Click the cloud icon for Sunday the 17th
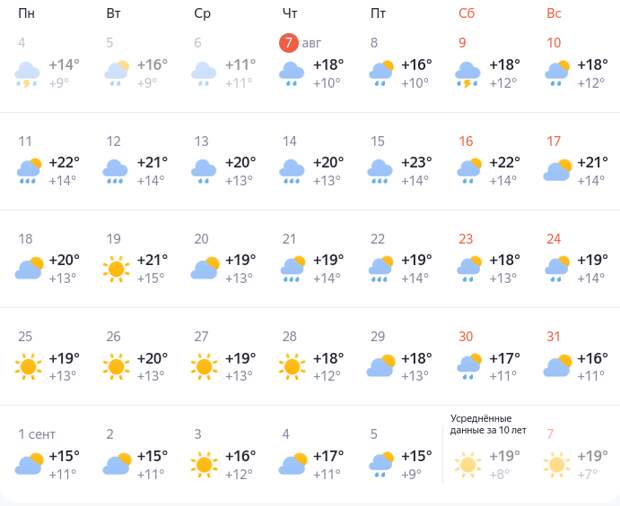Image resolution: width=620 pixels, height=506 pixels. point(557,171)
